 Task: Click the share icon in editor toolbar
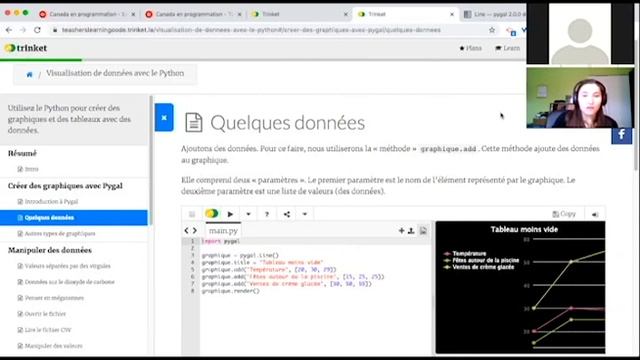tap(287, 214)
